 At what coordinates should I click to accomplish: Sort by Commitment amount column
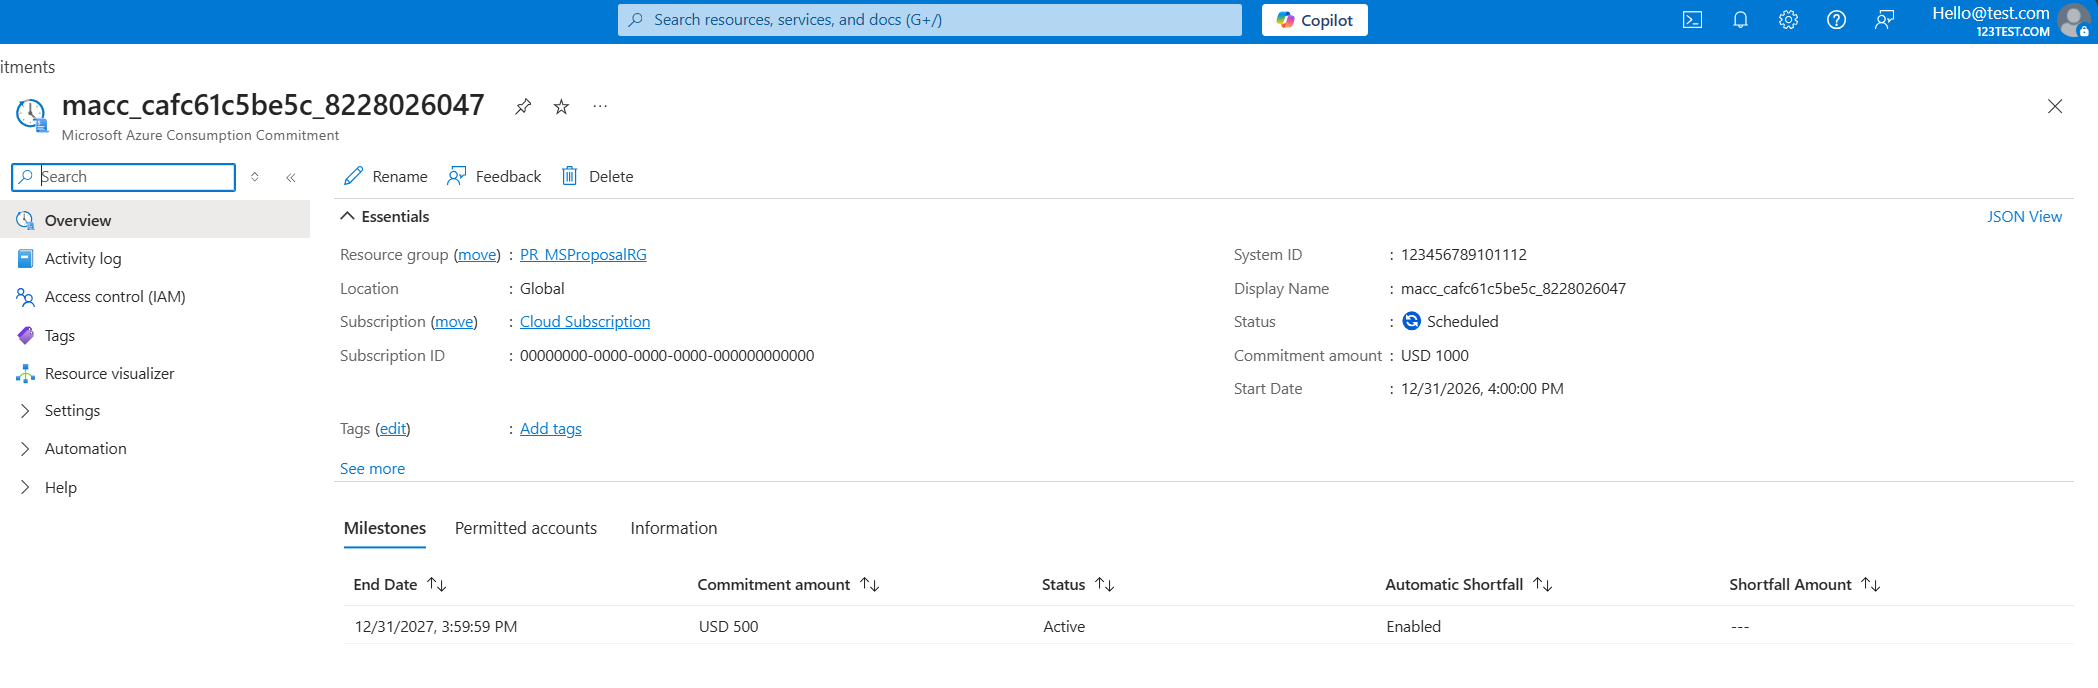[788, 585]
